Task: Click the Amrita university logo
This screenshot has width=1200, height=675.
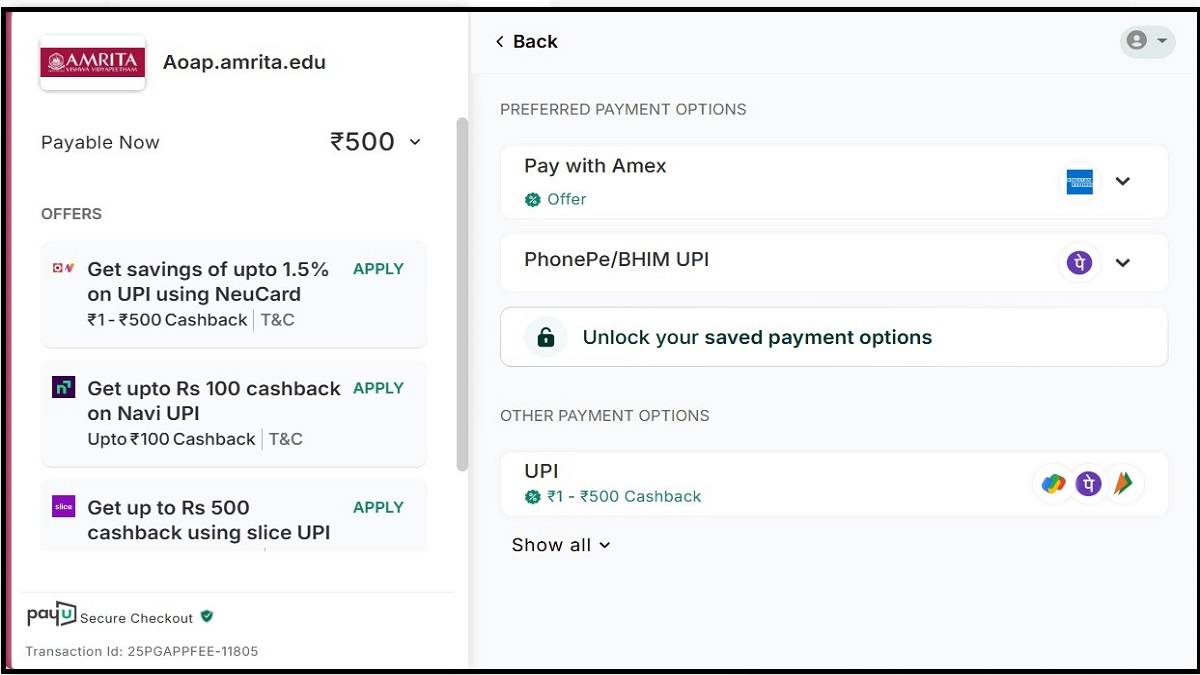Action: tap(92, 62)
